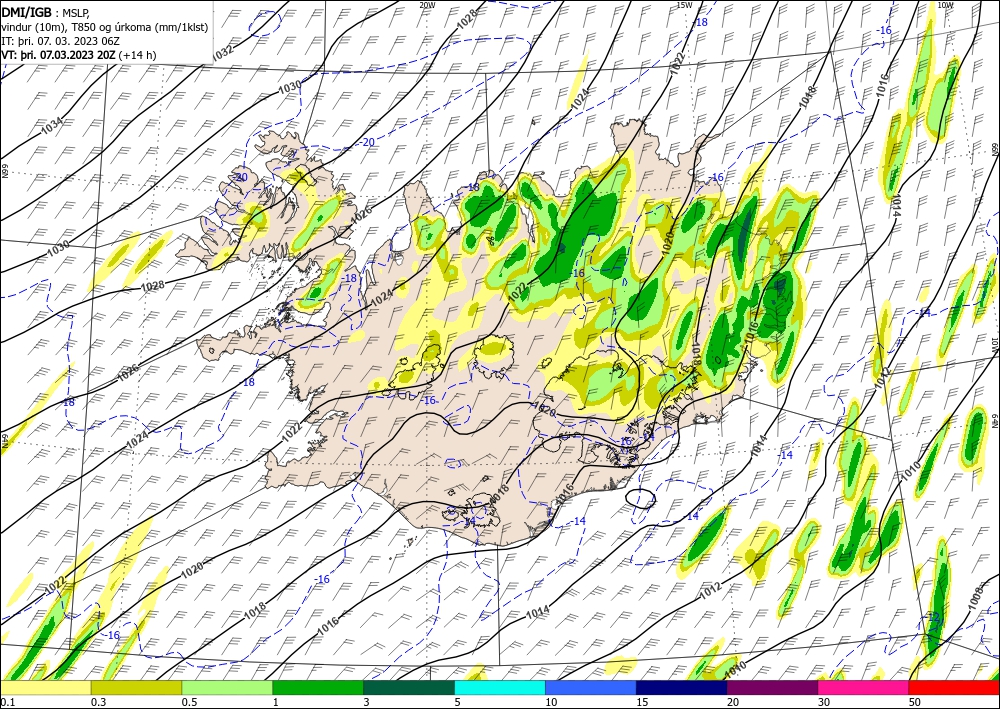The width and height of the screenshot is (1000, 709).
Task: Pick the cyan 5–10 legend swatch
Action: point(500,688)
